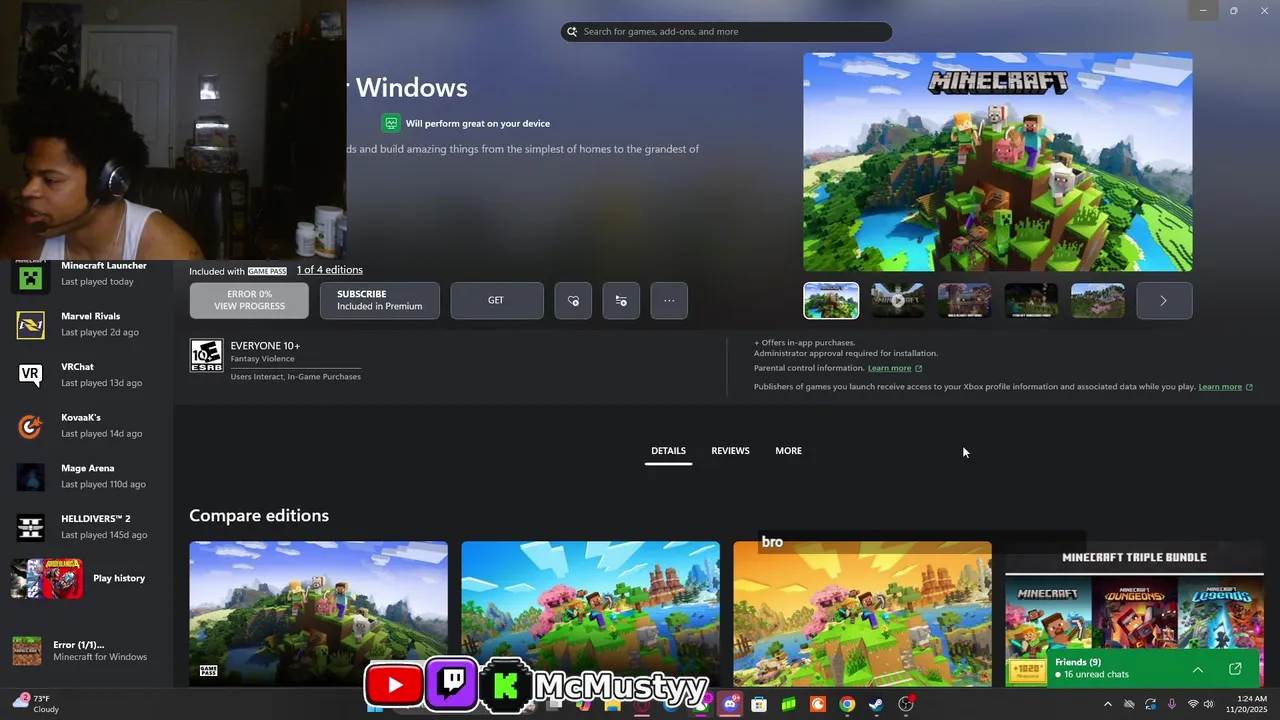Open publishers data Learn more link
1280x720 pixels.
1220,387
